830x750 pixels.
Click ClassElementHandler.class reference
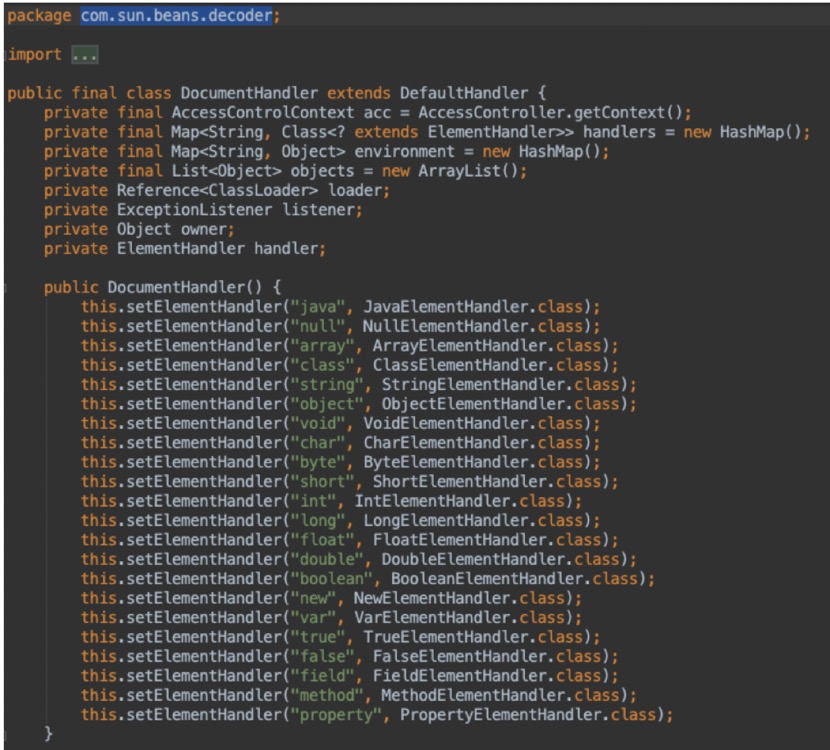(x=487, y=365)
